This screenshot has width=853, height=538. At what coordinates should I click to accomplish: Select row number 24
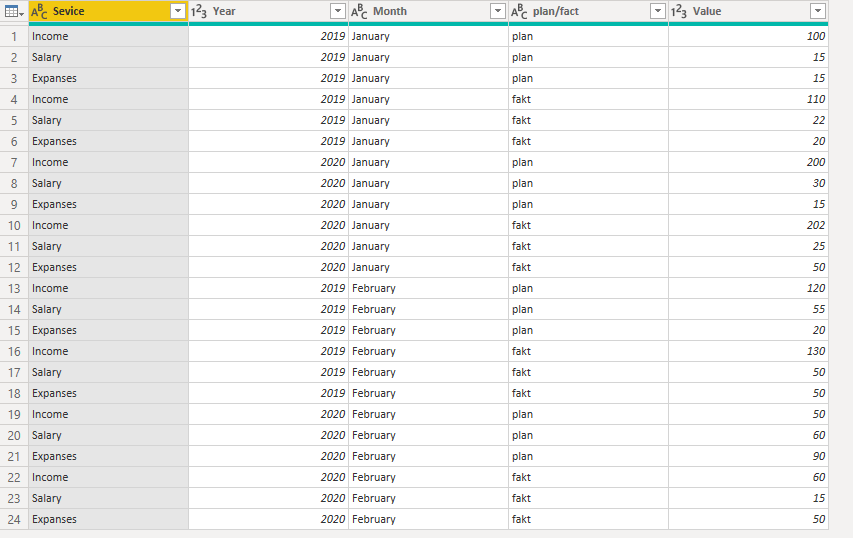14,520
